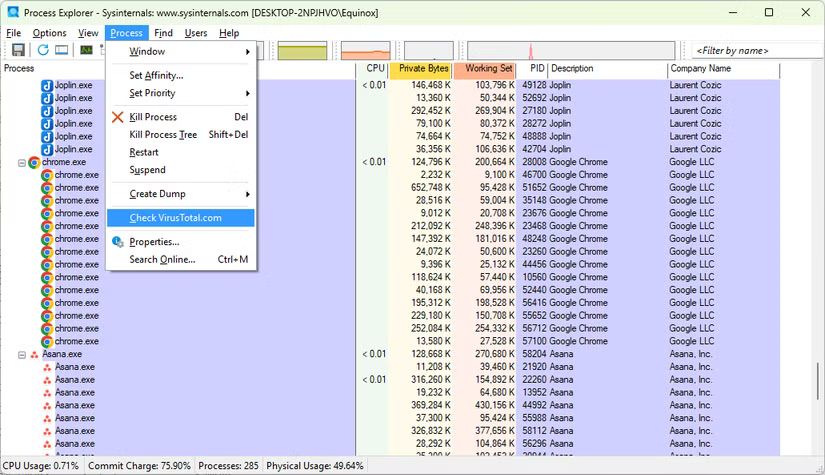Sort by the Working Set column header
Image resolution: width=825 pixels, height=475 pixels.
pyautogui.click(x=484, y=69)
